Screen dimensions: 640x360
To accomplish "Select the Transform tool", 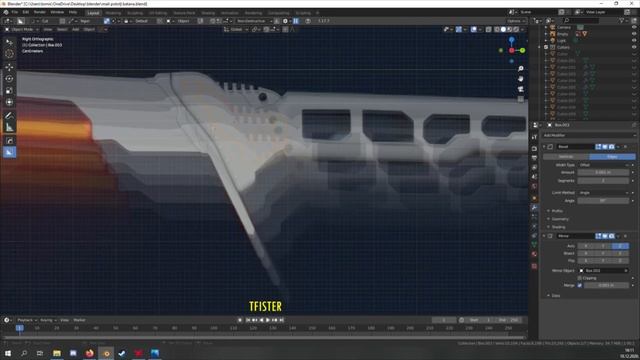I will coord(9,102).
